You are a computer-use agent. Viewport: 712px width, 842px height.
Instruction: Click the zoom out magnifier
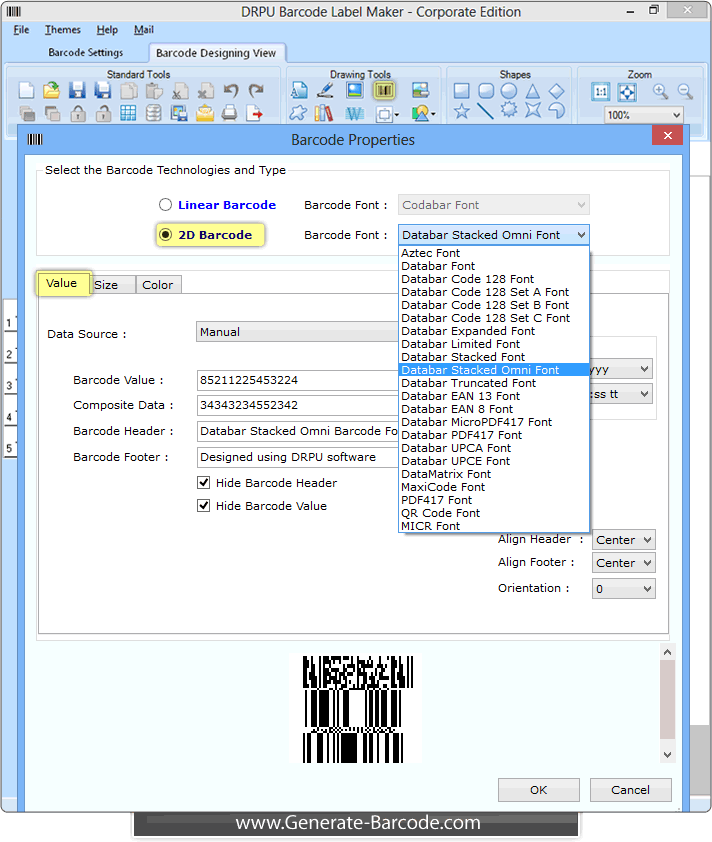click(x=685, y=92)
